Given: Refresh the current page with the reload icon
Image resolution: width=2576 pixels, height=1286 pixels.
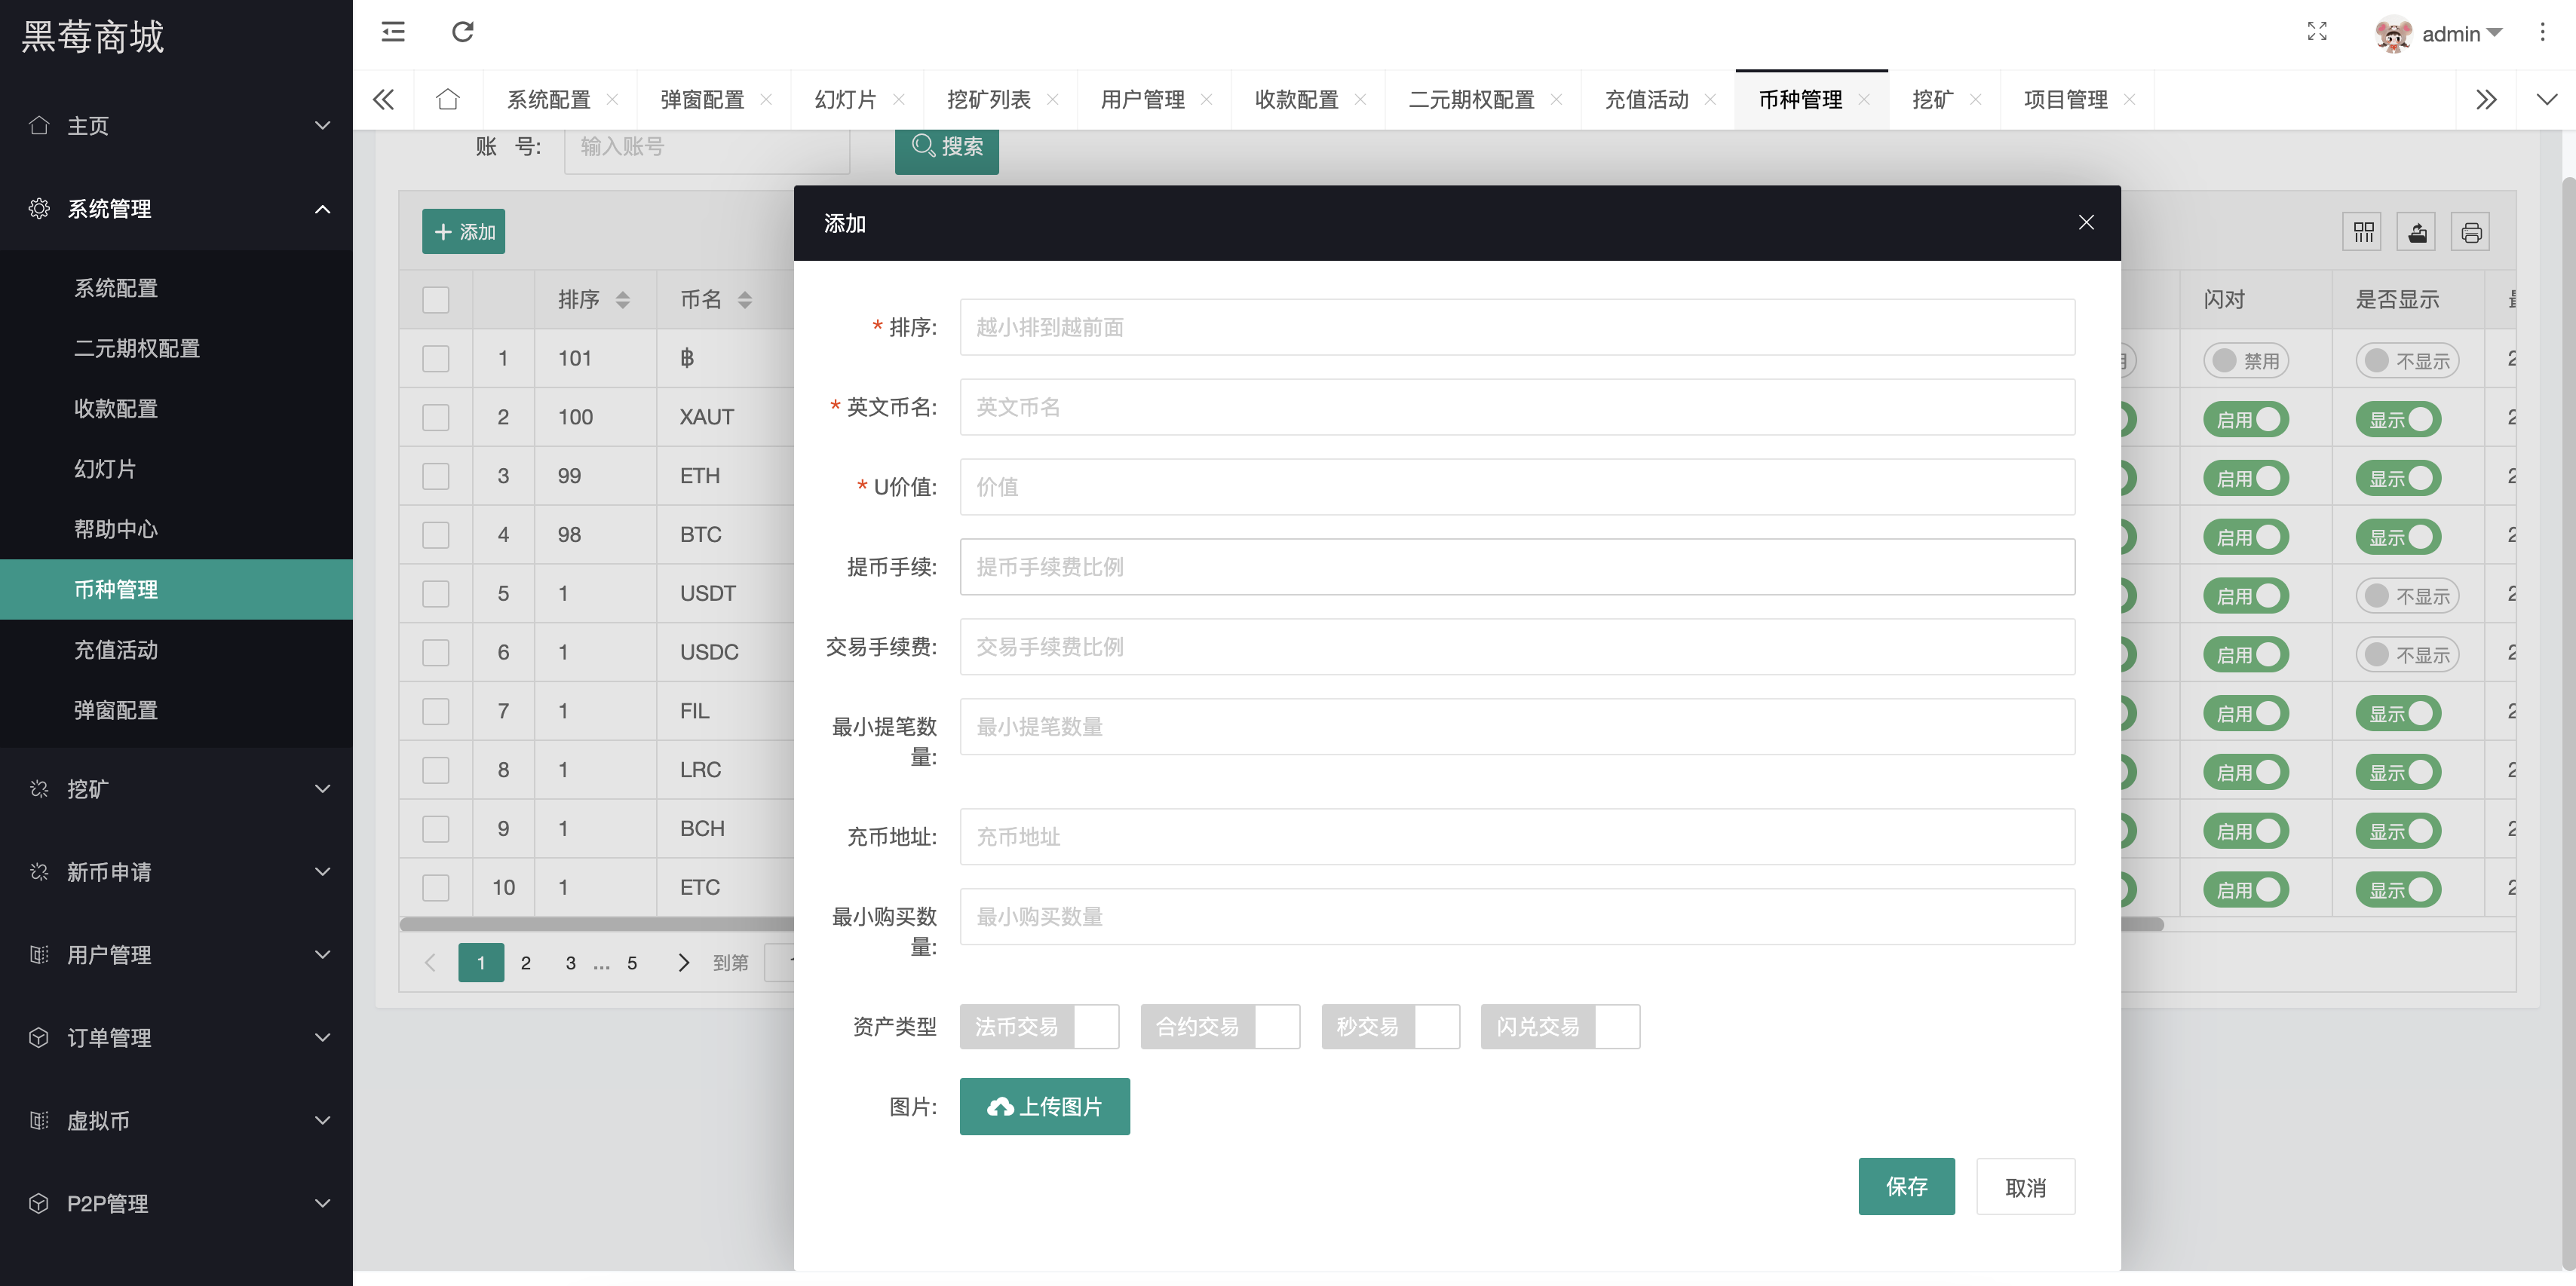Looking at the screenshot, I should [x=461, y=32].
